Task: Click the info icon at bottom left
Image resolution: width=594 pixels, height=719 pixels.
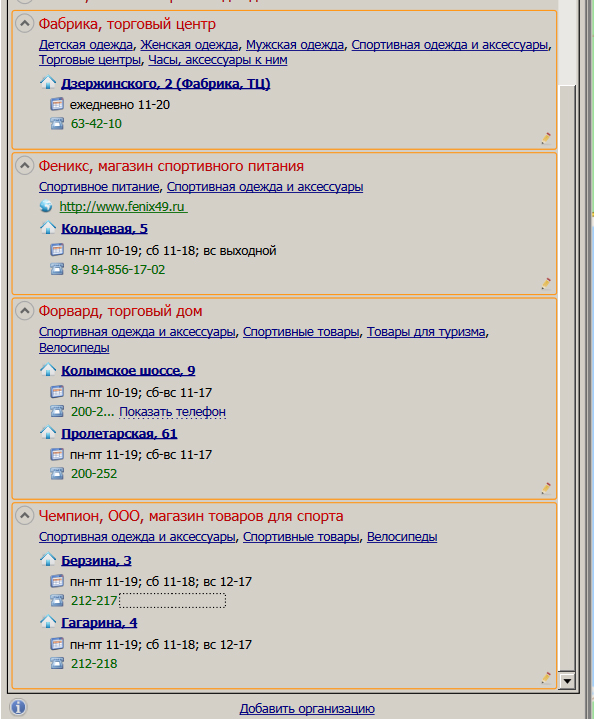Action: [18, 707]
